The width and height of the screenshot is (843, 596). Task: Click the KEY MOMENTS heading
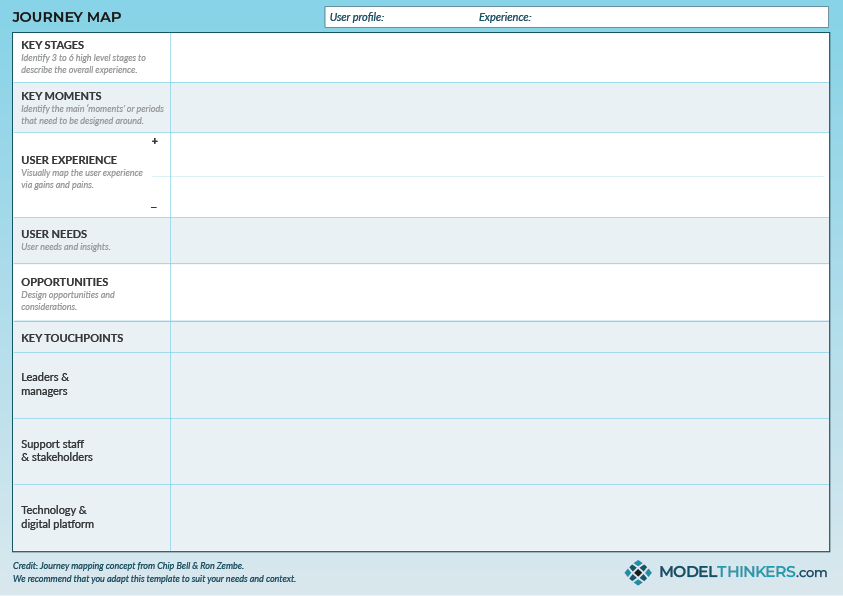61,96
